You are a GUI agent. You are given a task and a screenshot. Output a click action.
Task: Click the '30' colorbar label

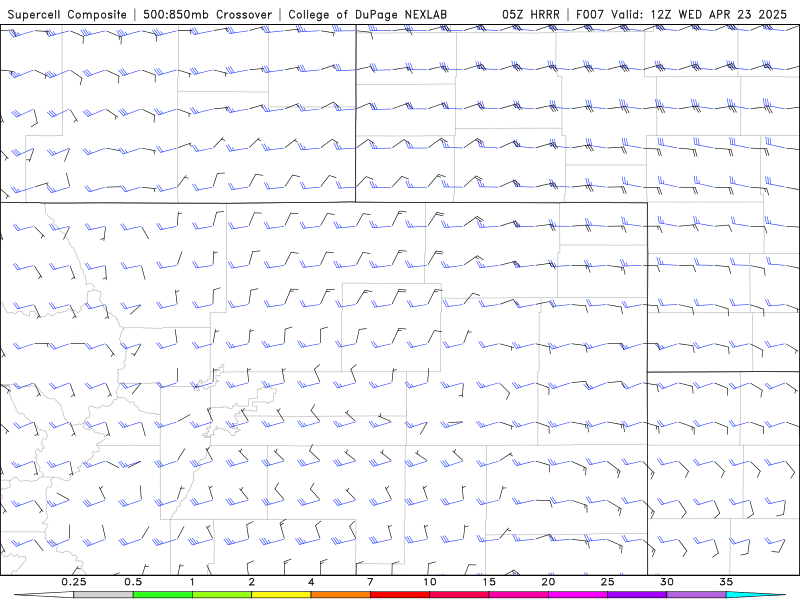pos(667,582)
